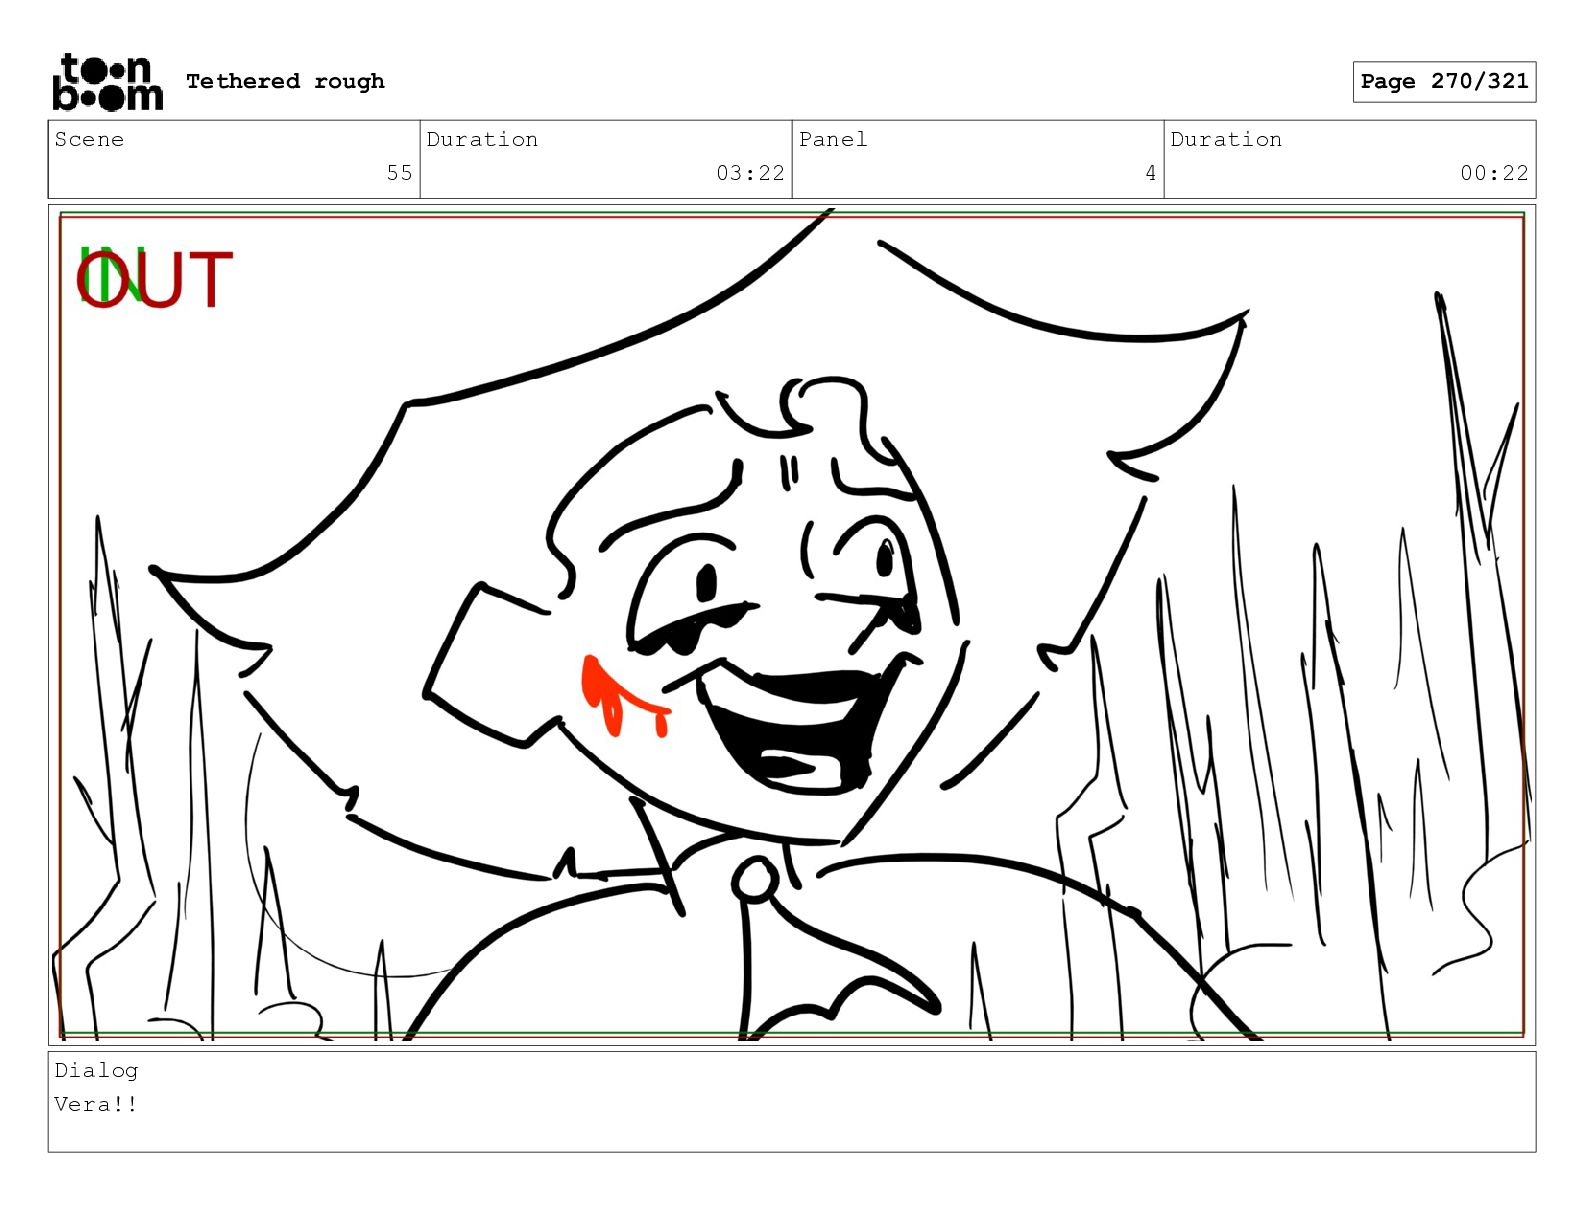Screen dimensions: 1584x1224
Task: Click the Scene label cell
Action: coord(234,159)
